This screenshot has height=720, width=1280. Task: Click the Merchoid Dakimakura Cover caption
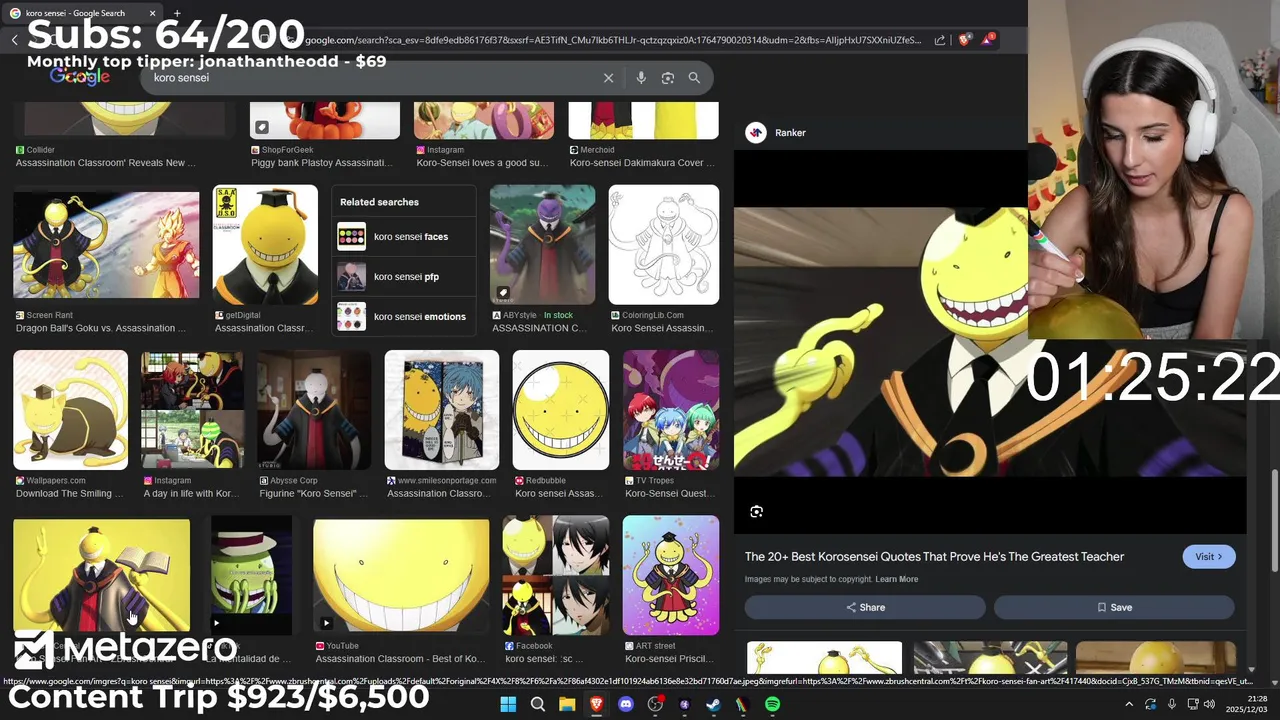pyautogui.click(x=643, y=163)
